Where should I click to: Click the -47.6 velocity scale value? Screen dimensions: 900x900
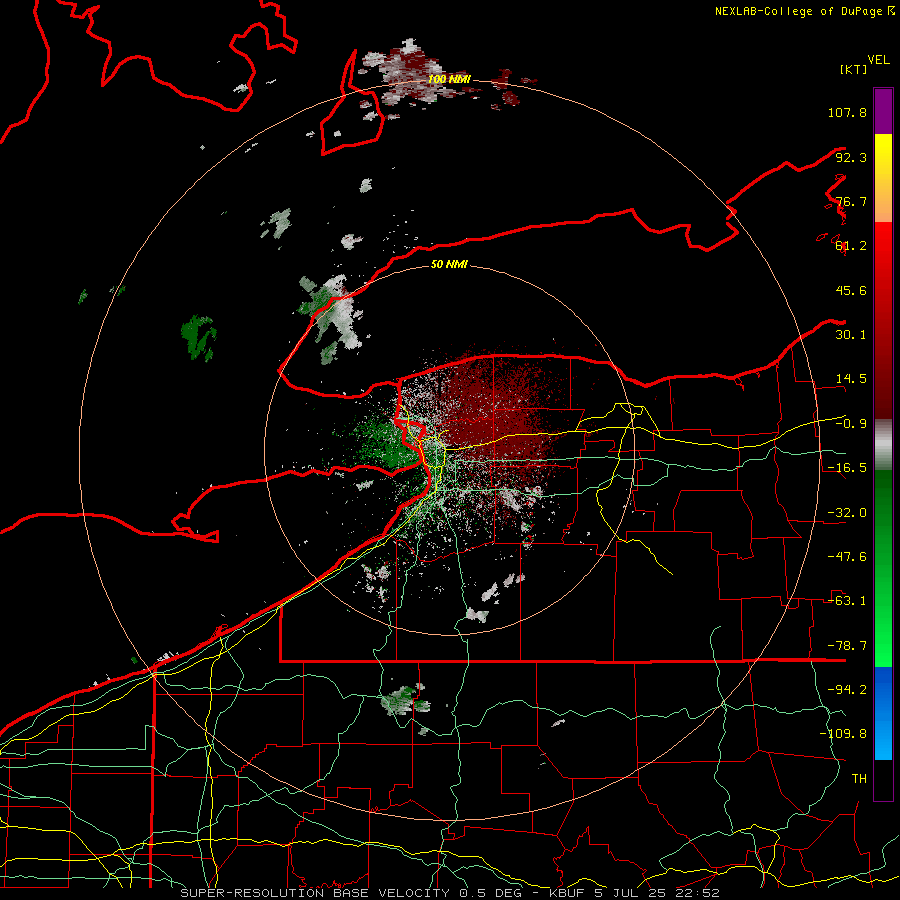[847, 557]
